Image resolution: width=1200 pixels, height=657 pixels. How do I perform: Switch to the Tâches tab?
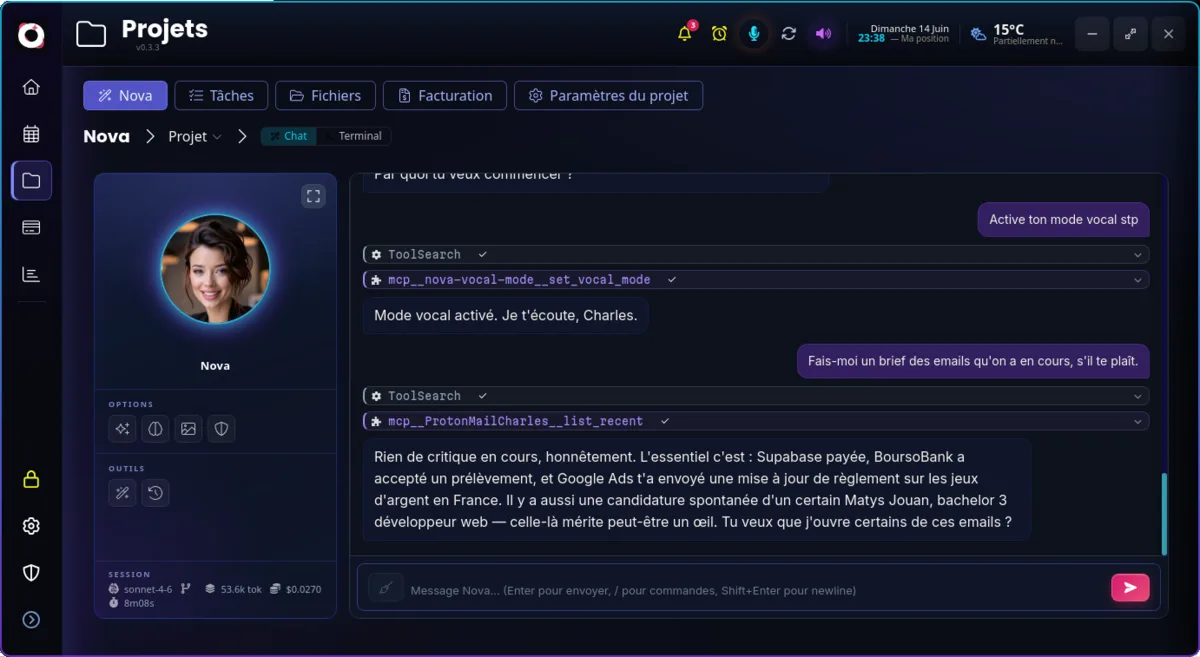tap(221, 96)
